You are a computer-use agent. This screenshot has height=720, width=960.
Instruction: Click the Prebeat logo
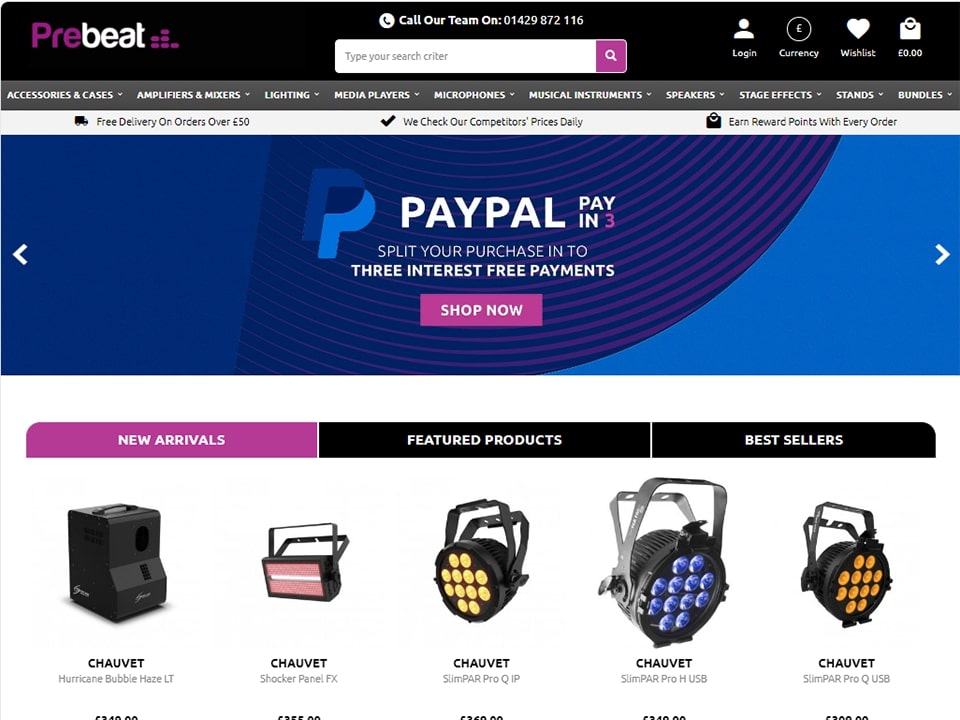105,36
